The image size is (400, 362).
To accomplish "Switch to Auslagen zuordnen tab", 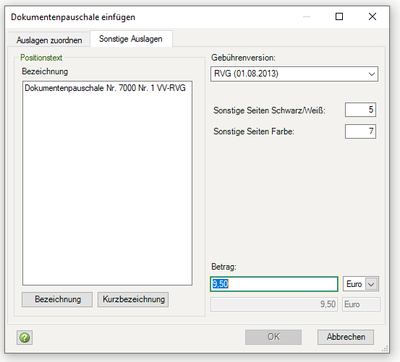I will pyautogui.click(x=49, y=40).
